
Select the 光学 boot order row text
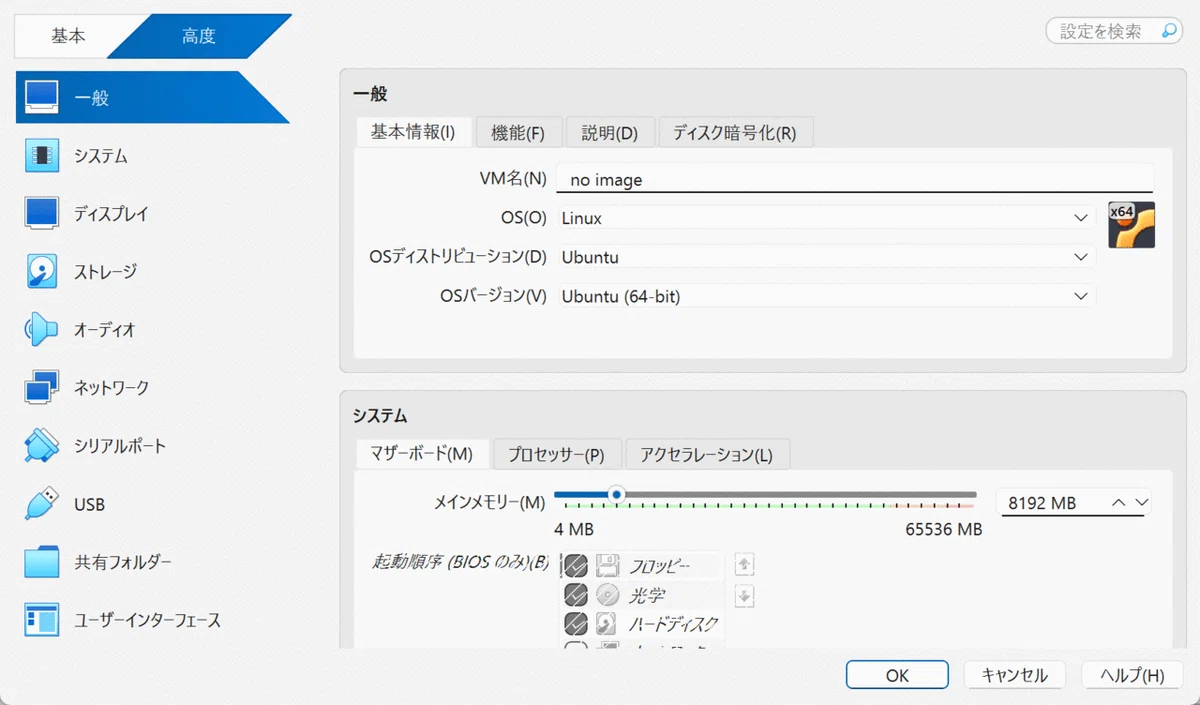646,595
